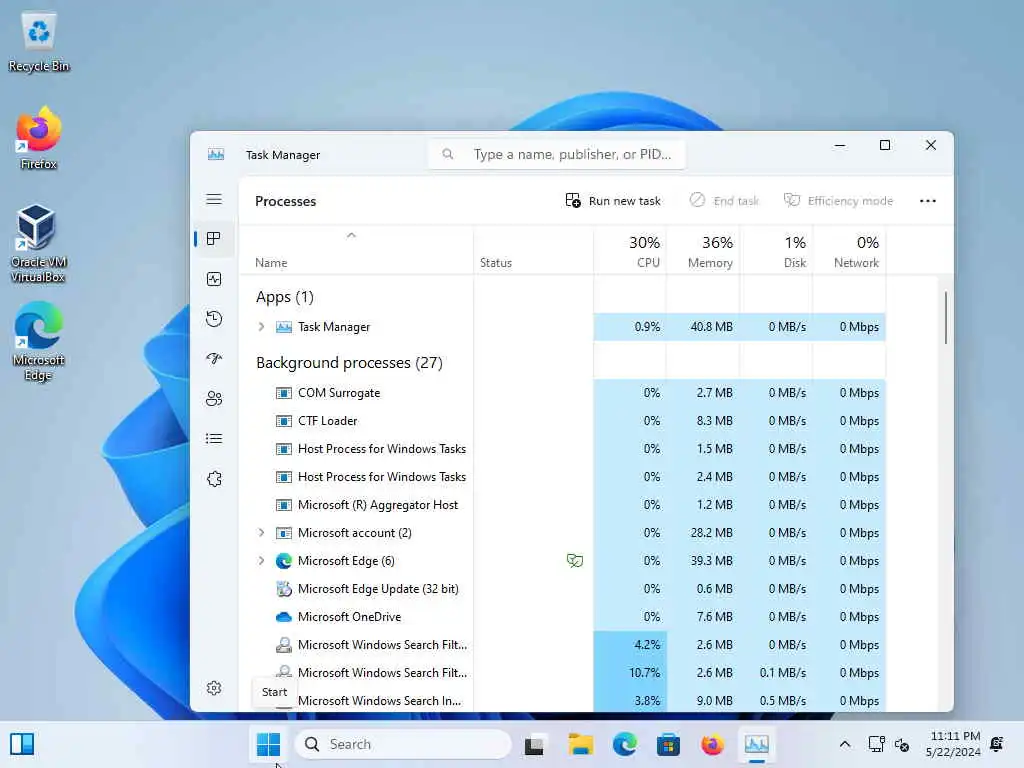Image resolution: width=1024 pixels, height=768 pixels.
Task: Select Firefox desktop shortcut
Action: 39,139
